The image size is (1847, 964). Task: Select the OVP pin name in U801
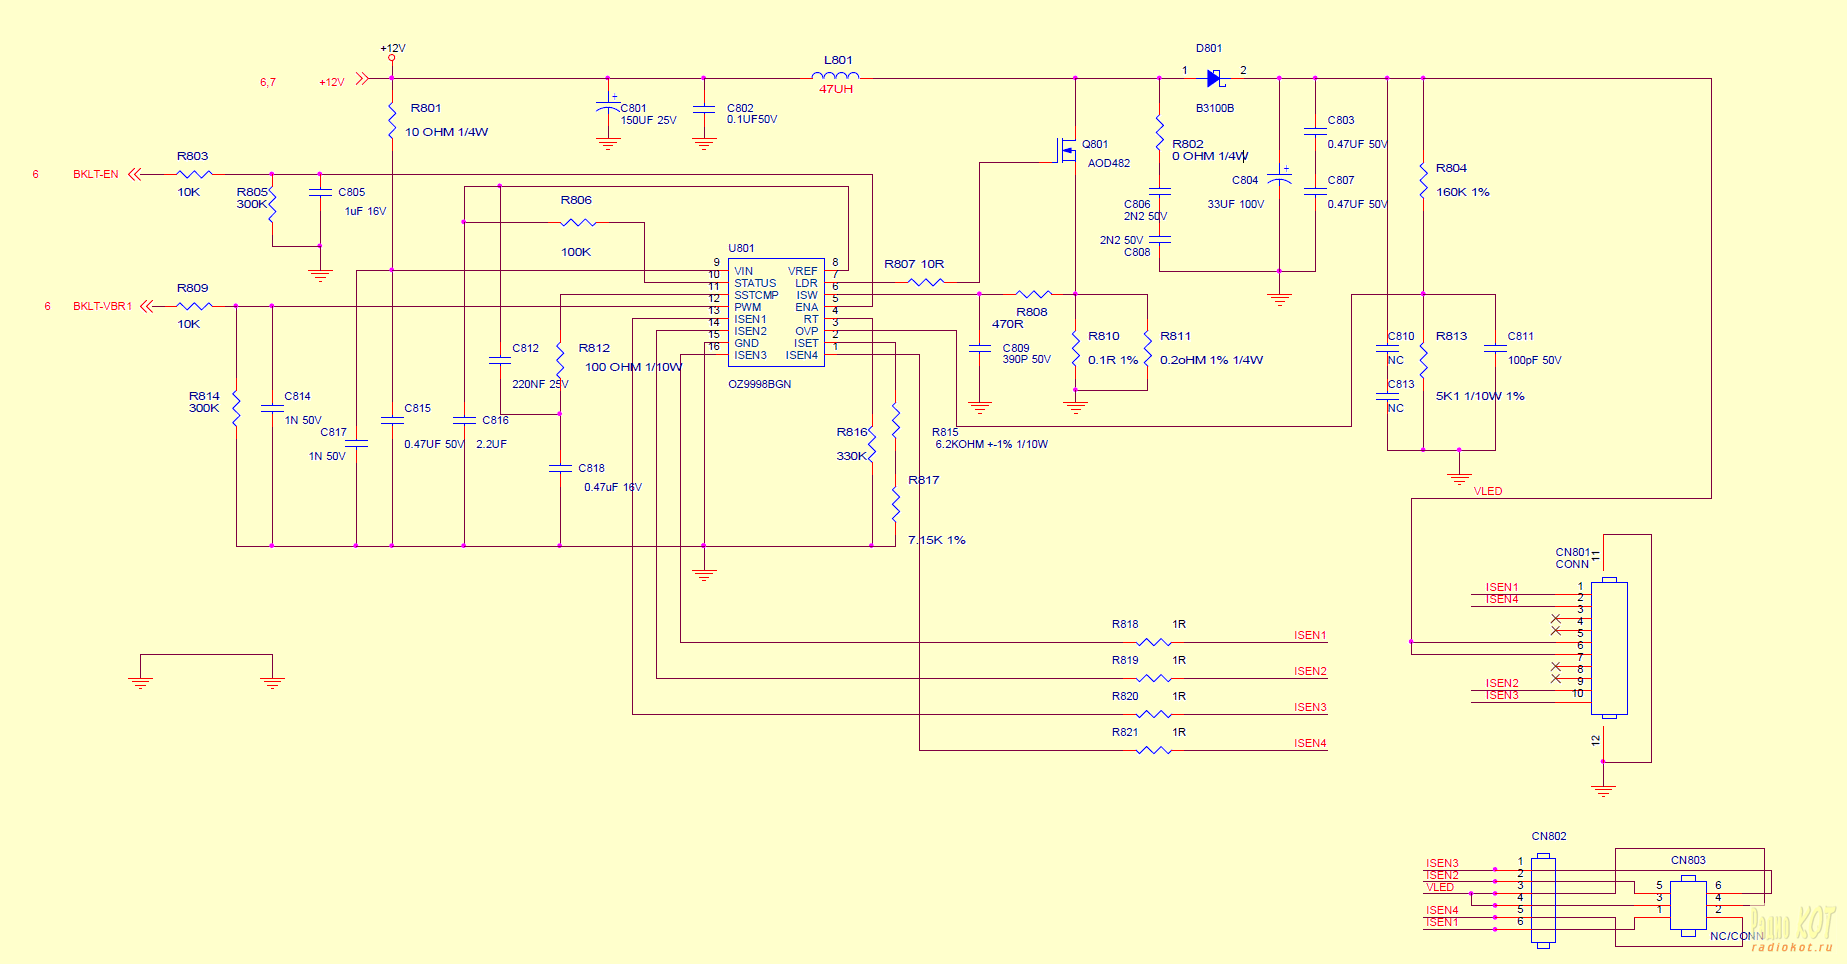[x=807, y=331]
